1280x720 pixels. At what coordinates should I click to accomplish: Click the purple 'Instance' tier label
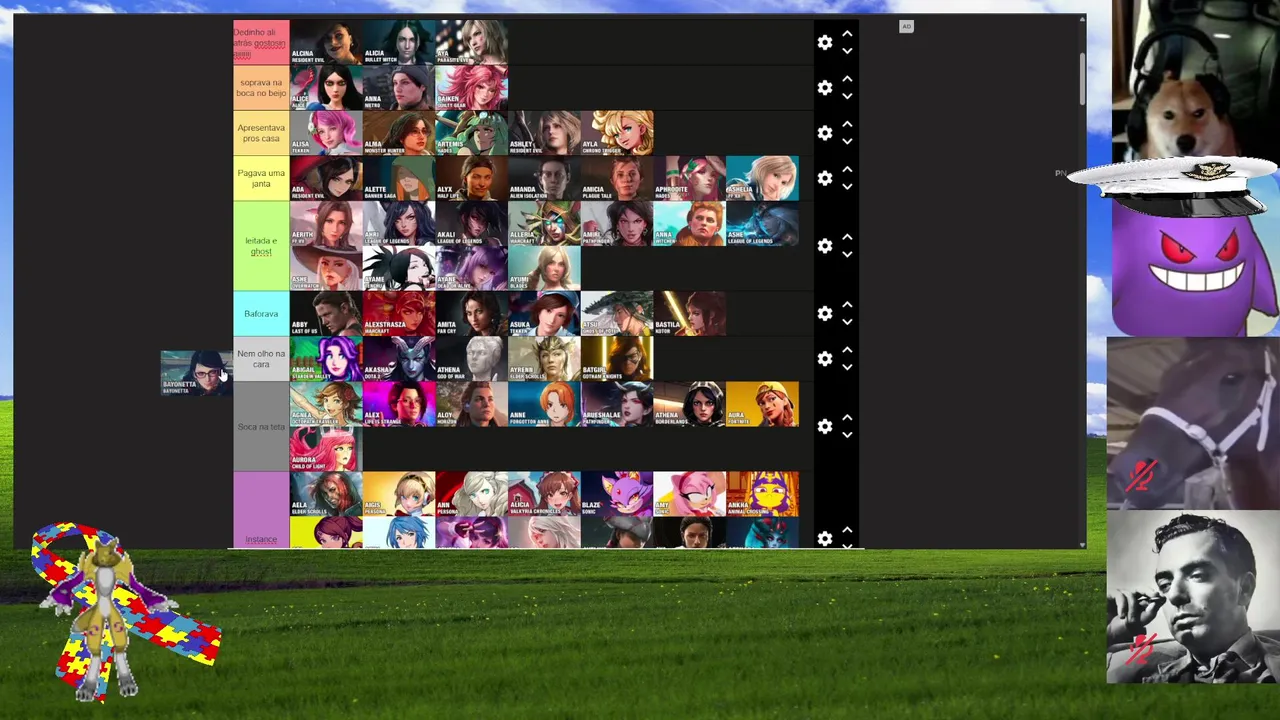click(x=261, y=510)
